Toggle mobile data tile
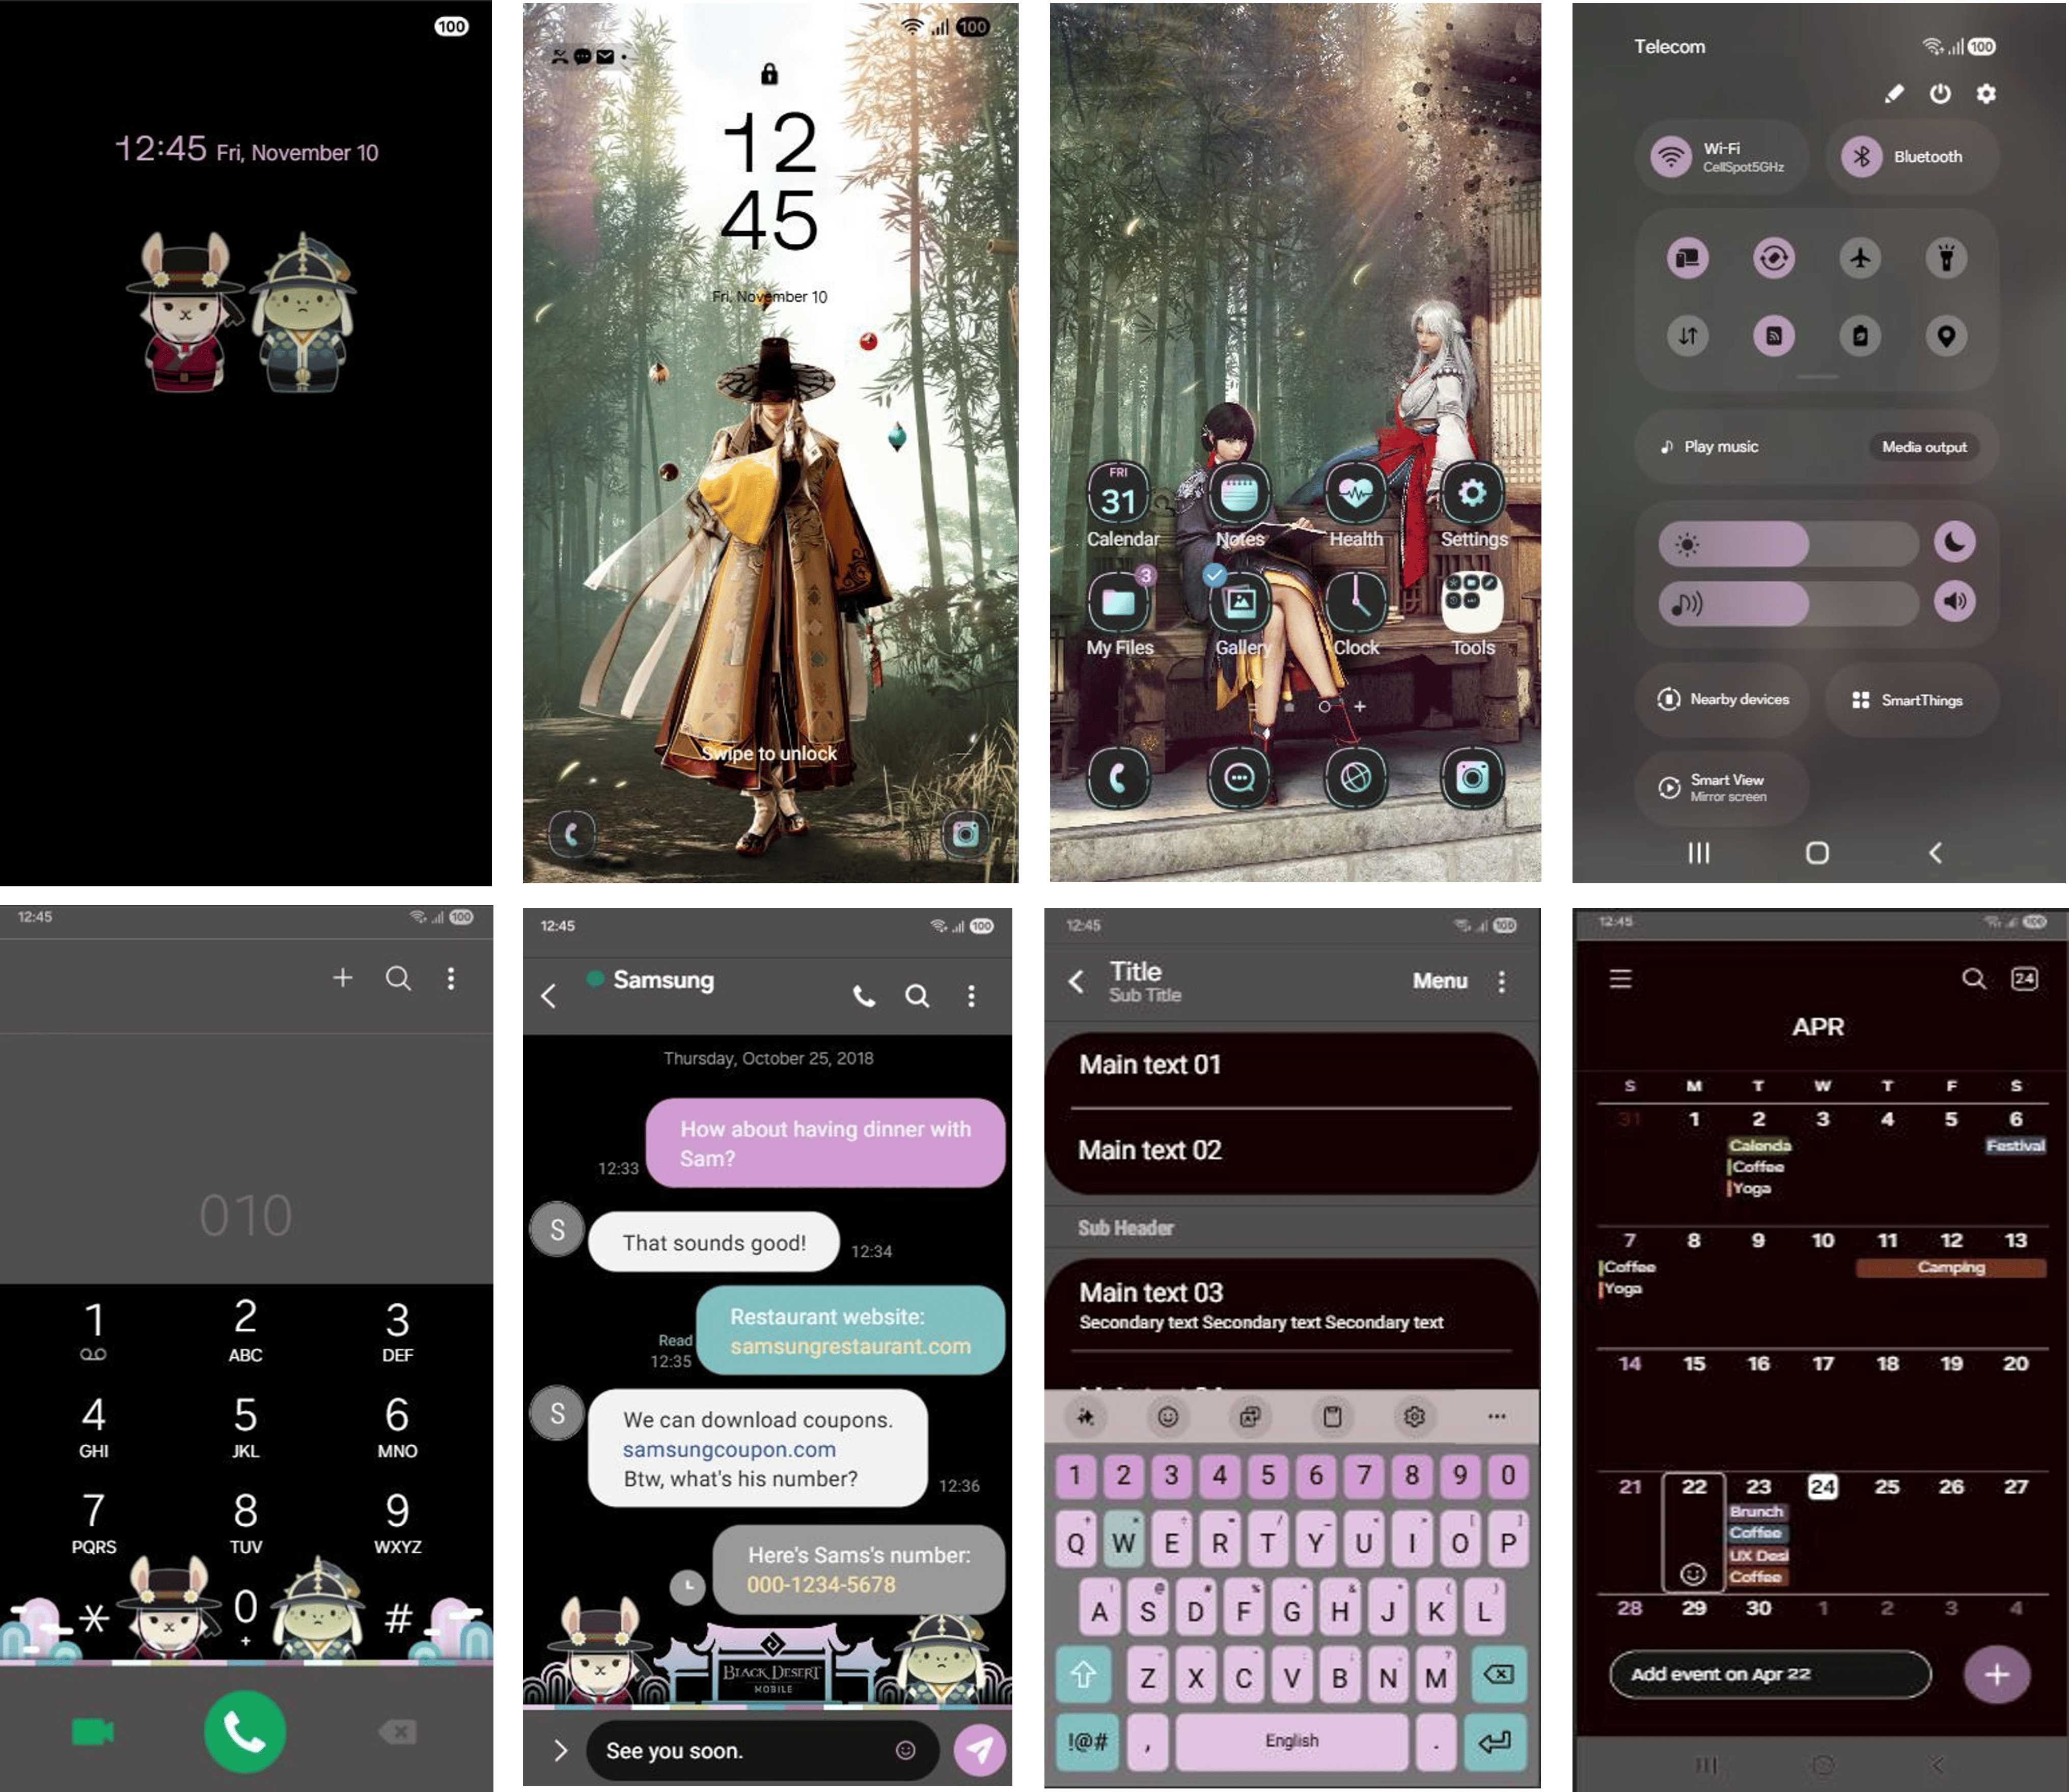This screenshot has width=2069, height=1792. pyautogui.click(x=1688, y=336)
